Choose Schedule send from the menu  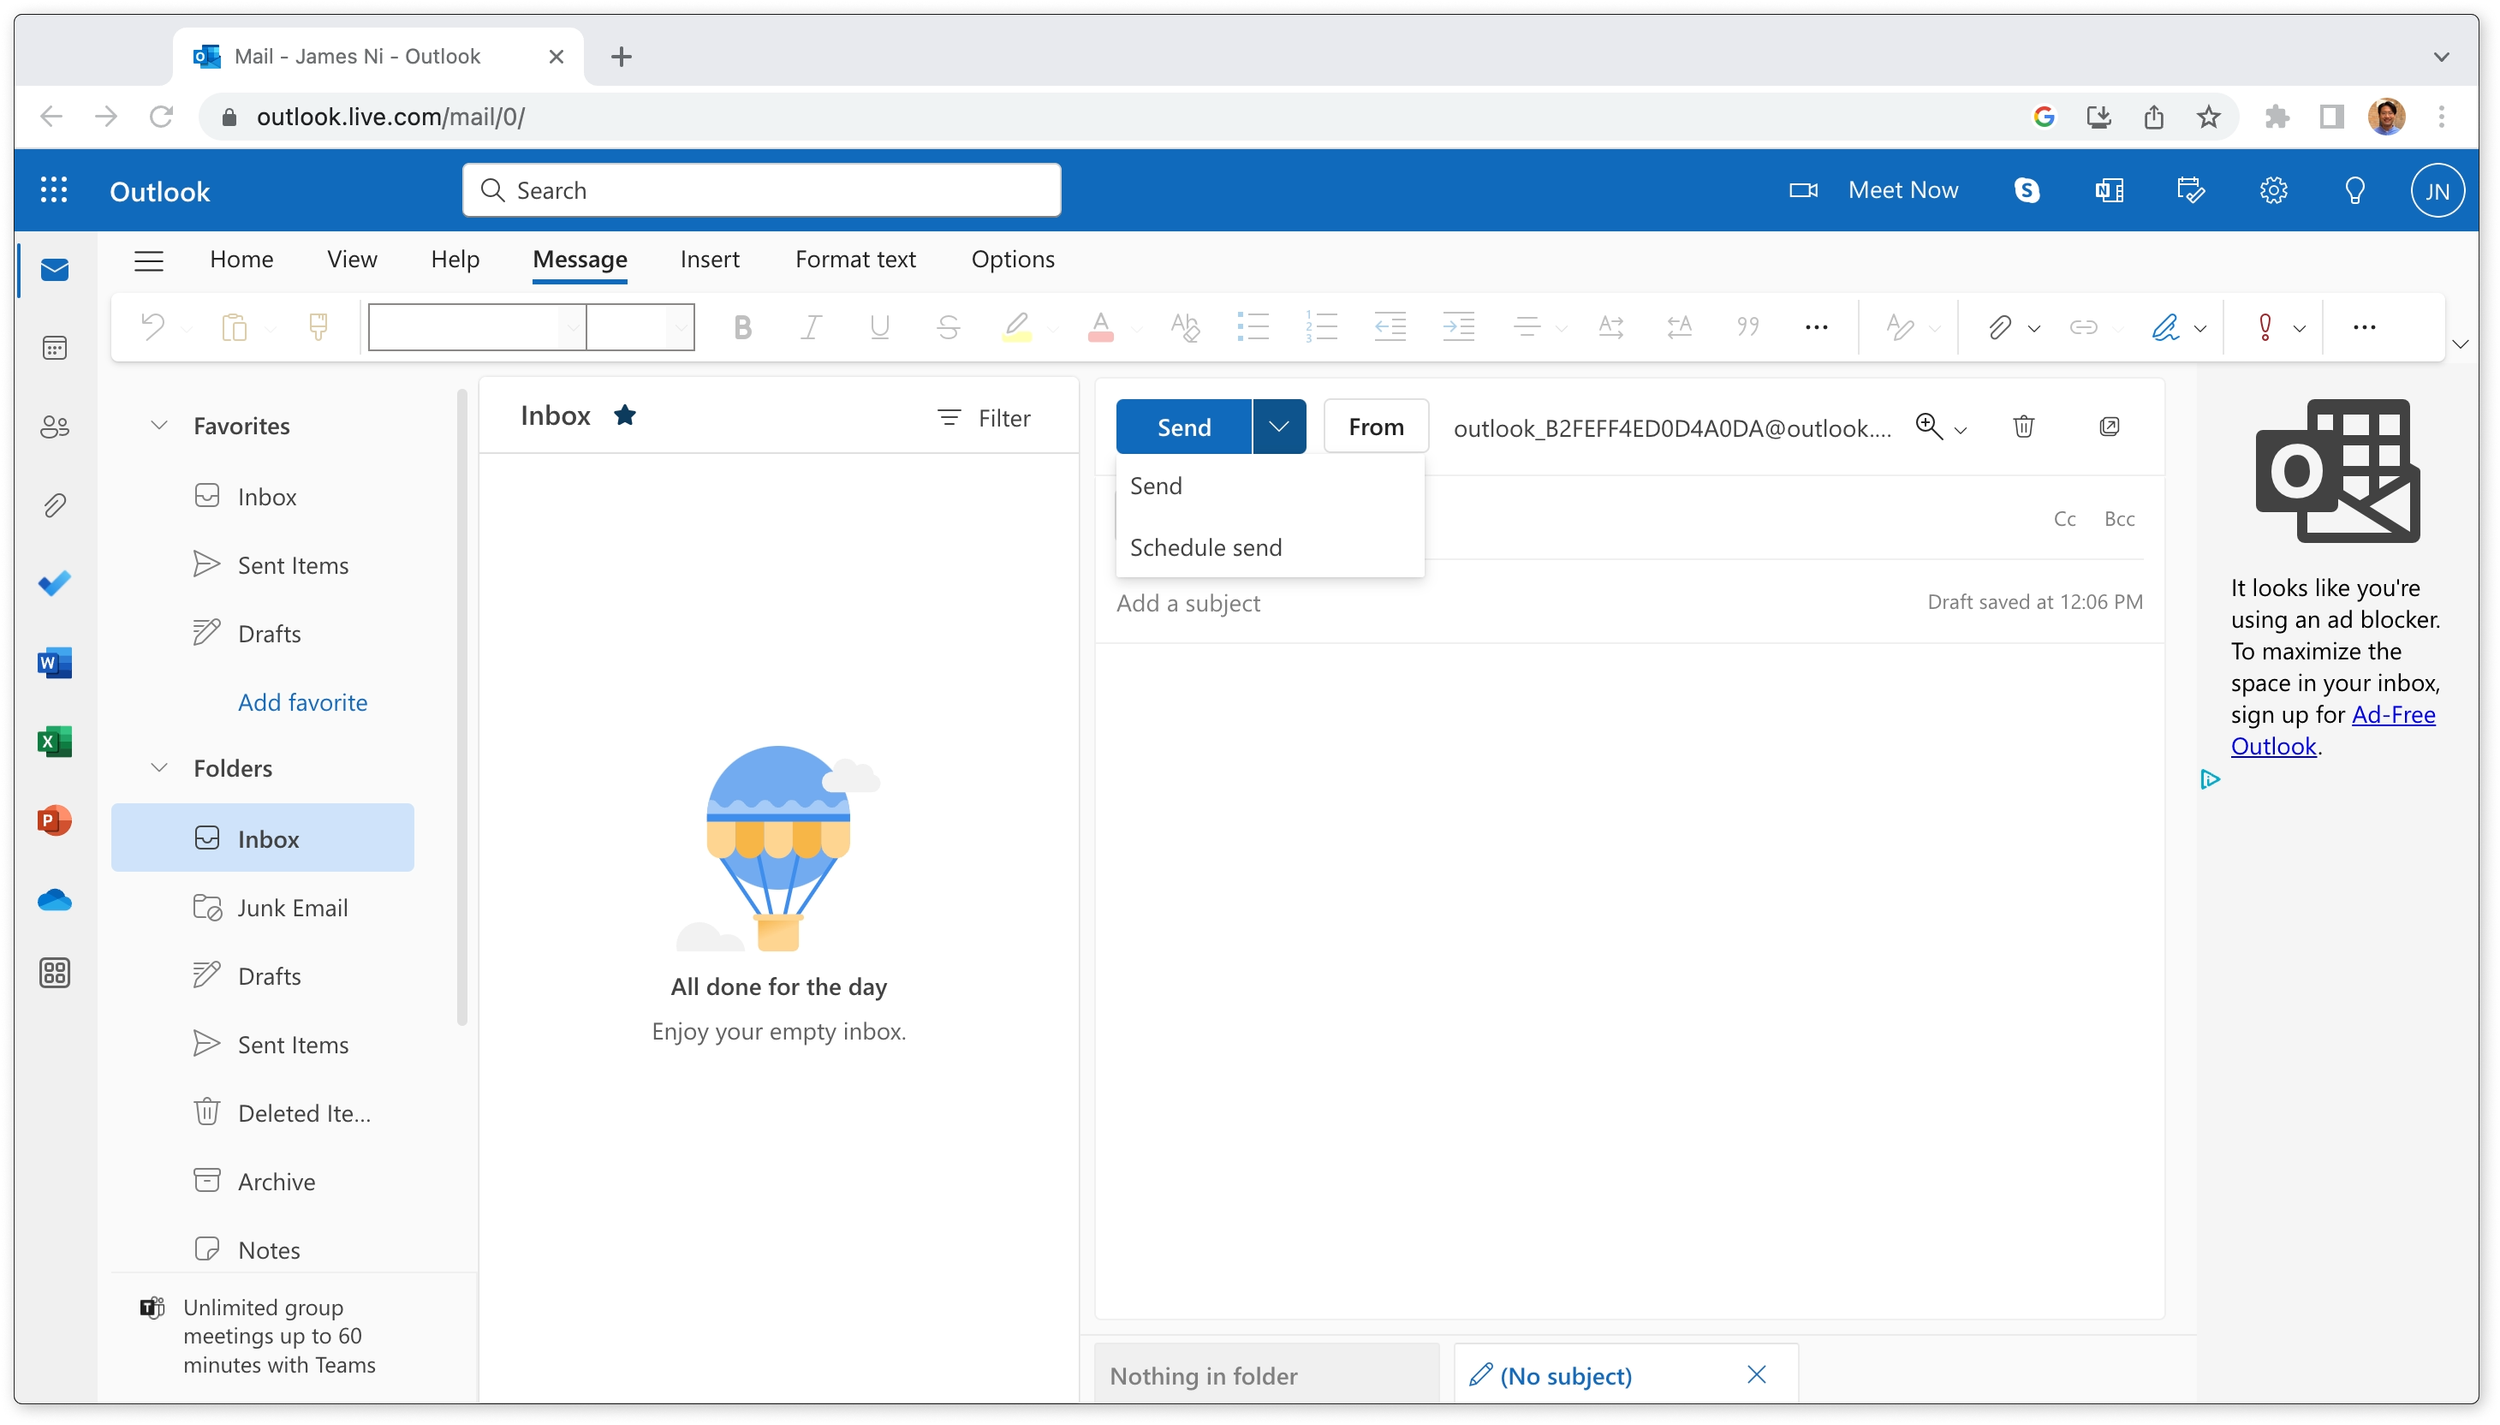[x=1205, y=547]
